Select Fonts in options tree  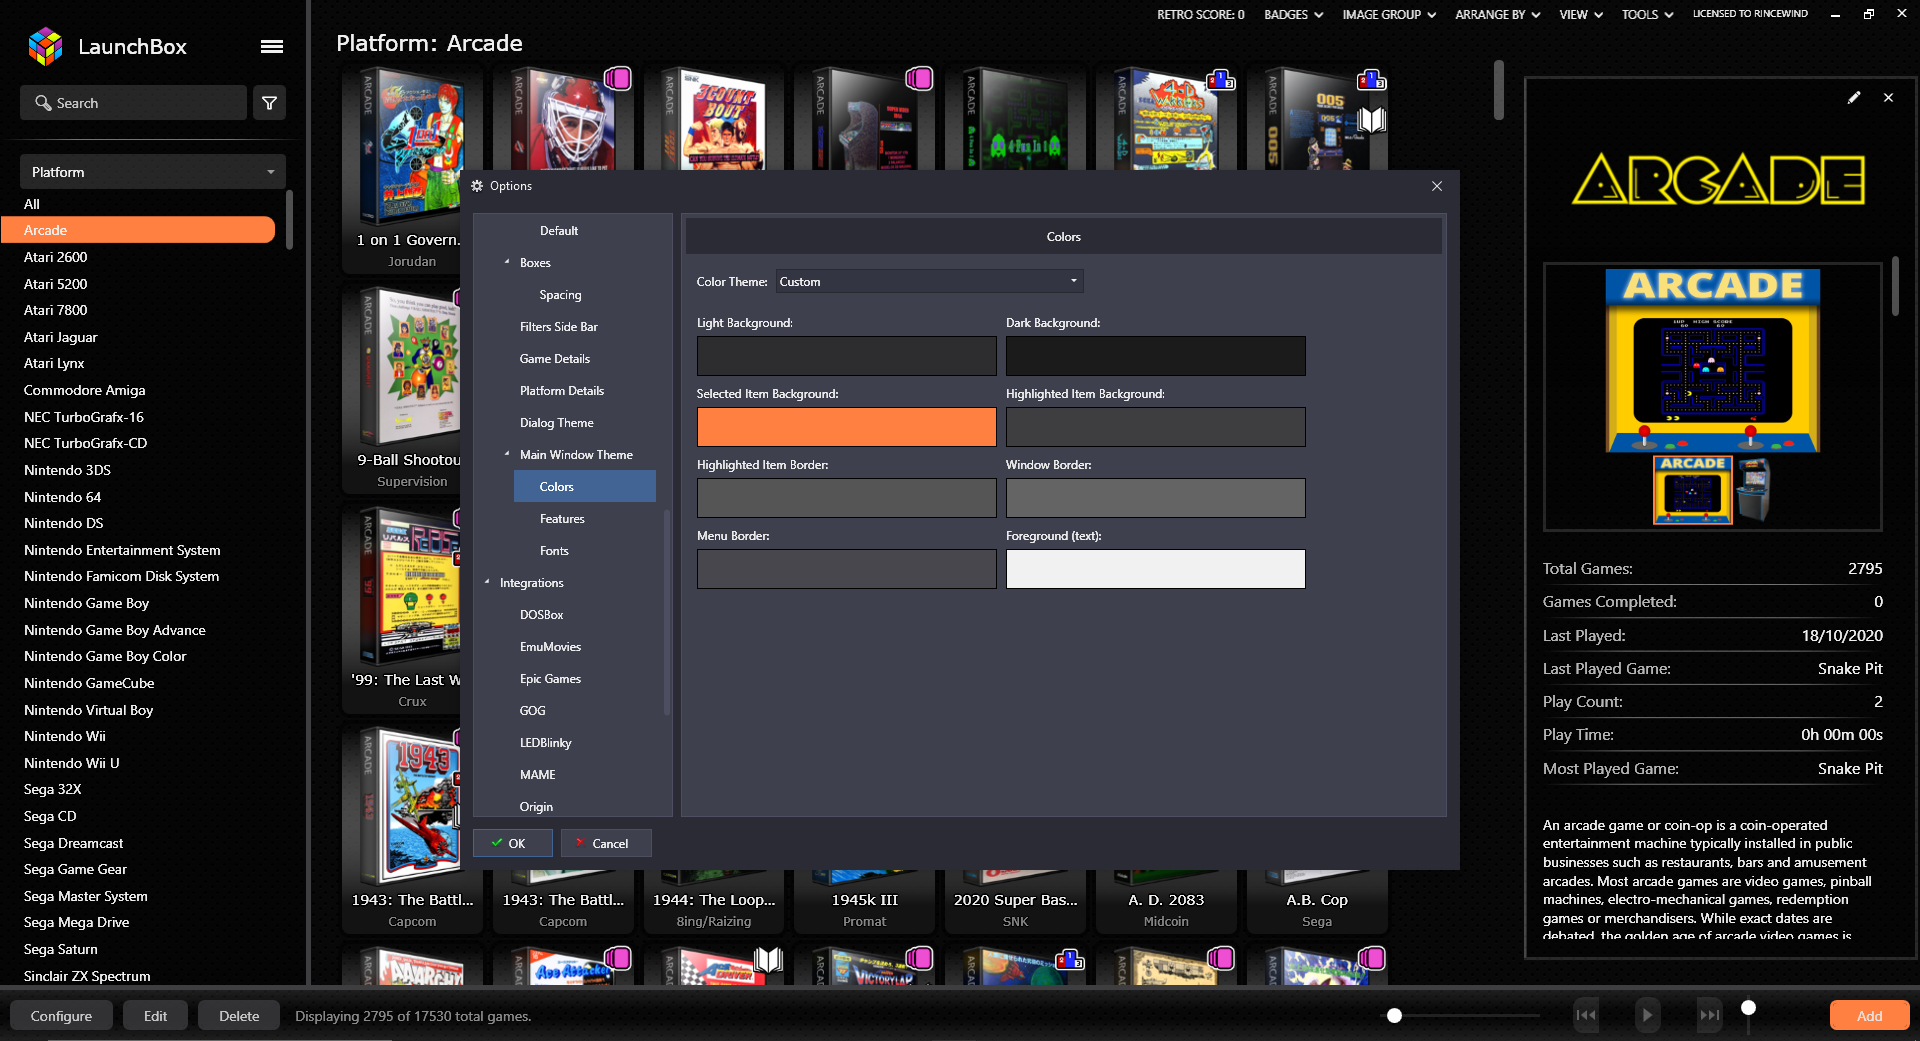pyautogui.click(x=554, y=551)
